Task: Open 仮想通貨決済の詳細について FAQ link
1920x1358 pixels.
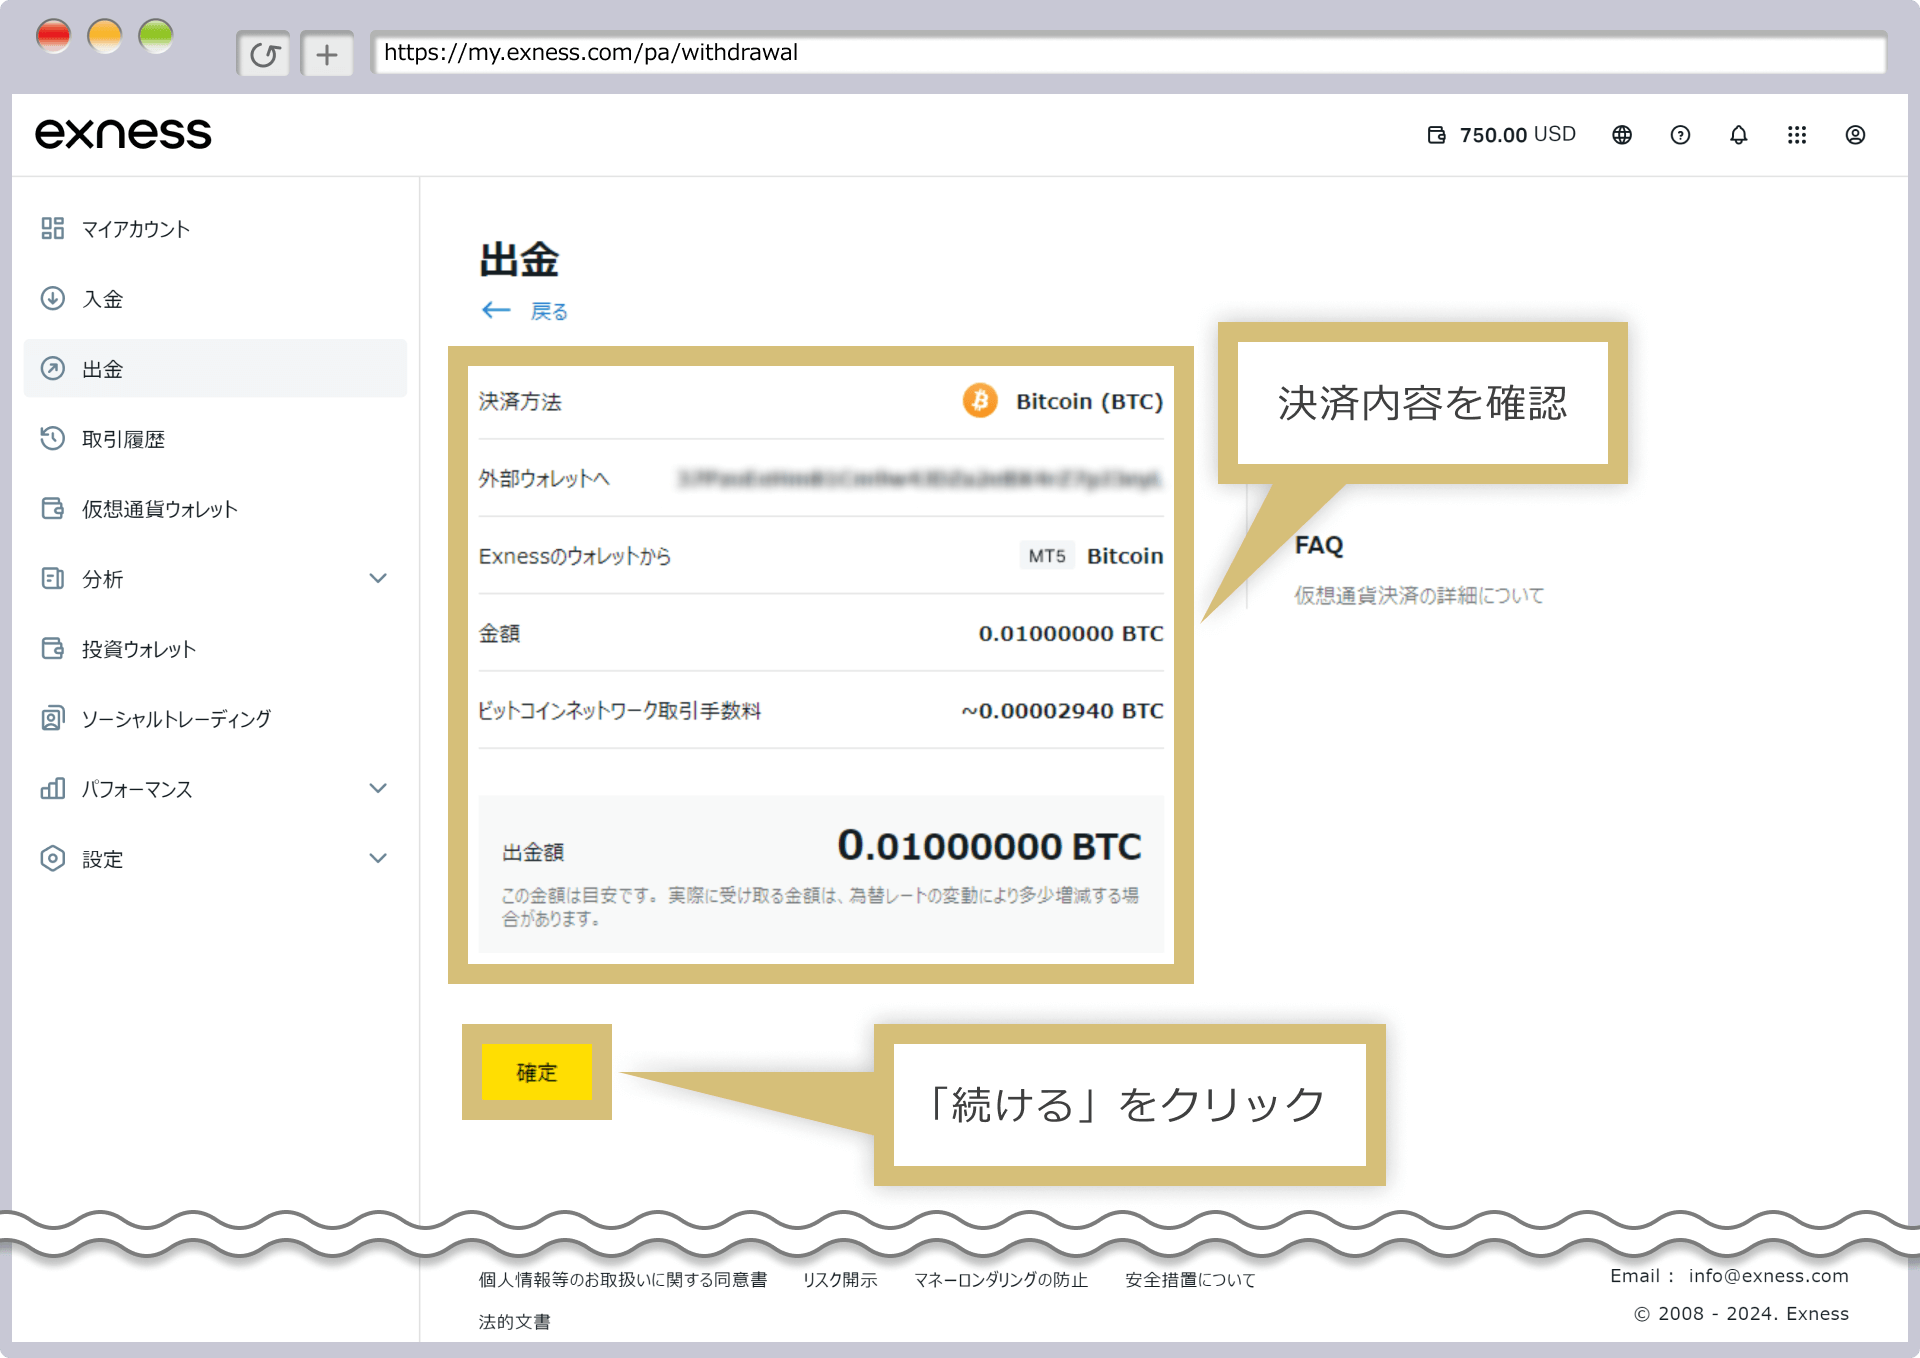Action: pos(1420,596)
